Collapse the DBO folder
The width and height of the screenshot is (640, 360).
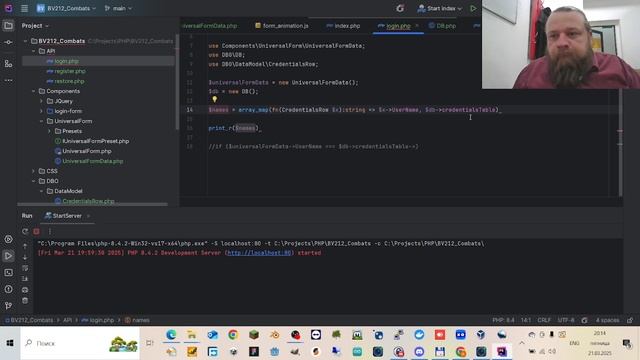[x=33, y=181]
